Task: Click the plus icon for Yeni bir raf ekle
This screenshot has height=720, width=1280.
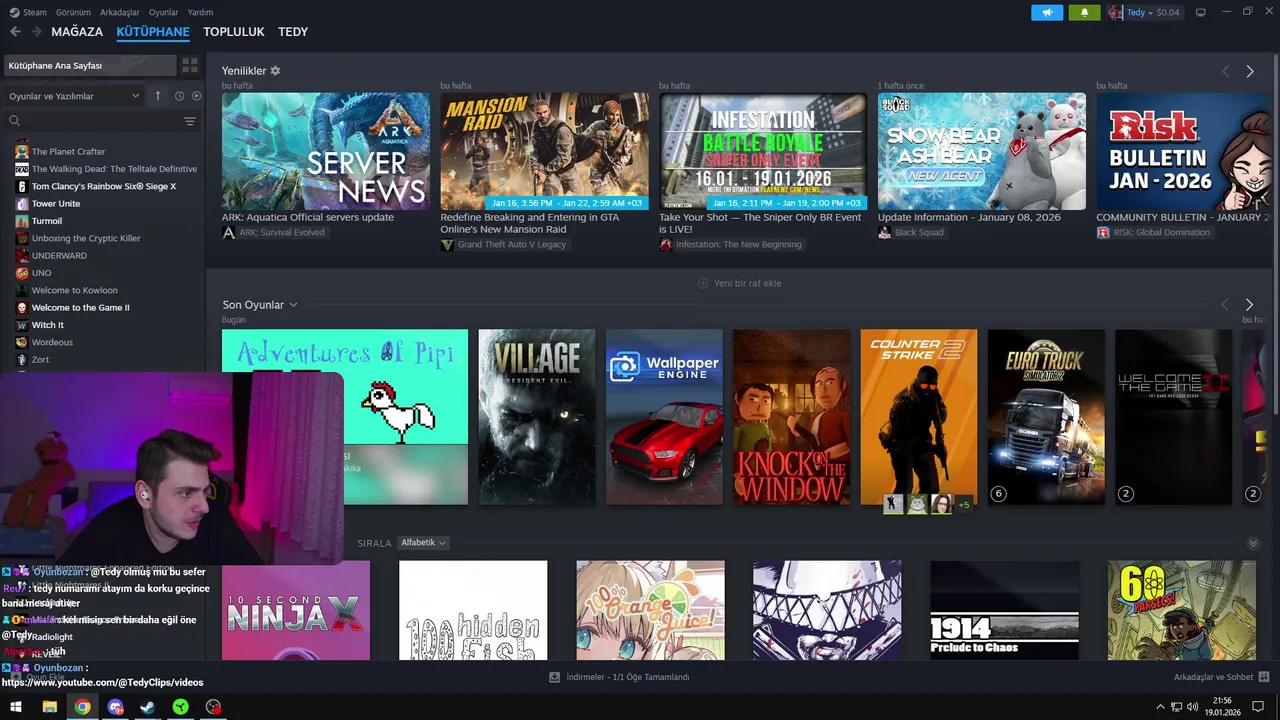Action: [x=703, y=283]
